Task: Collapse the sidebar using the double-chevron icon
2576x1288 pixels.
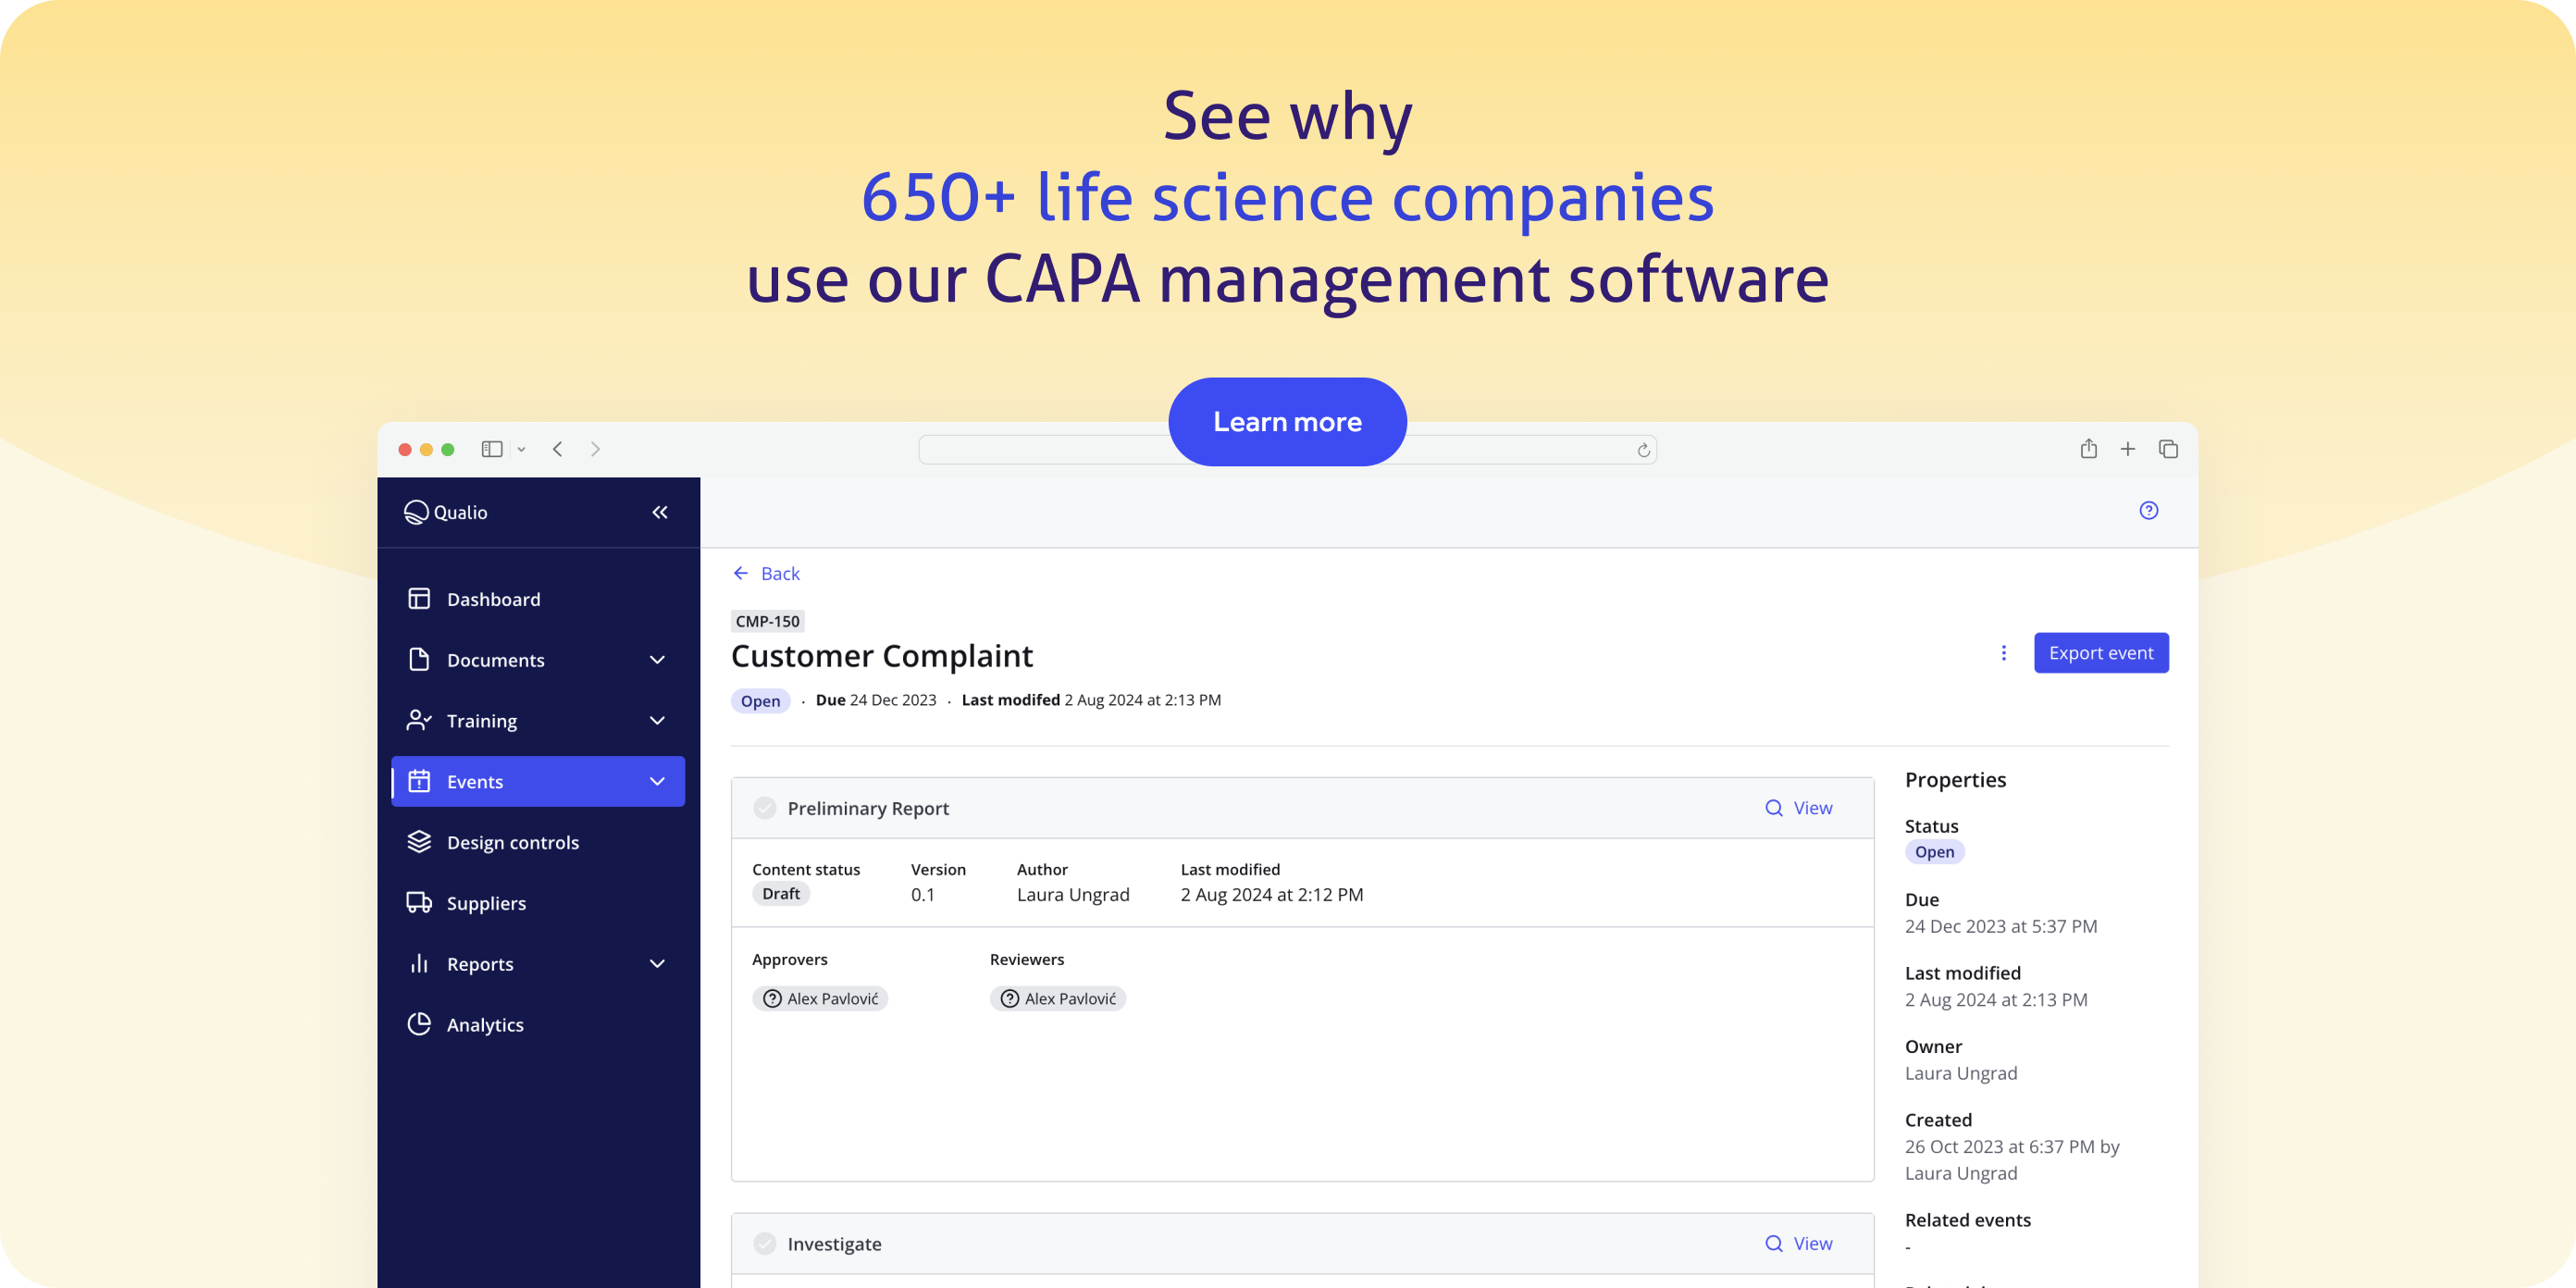Action: point(659,511)
